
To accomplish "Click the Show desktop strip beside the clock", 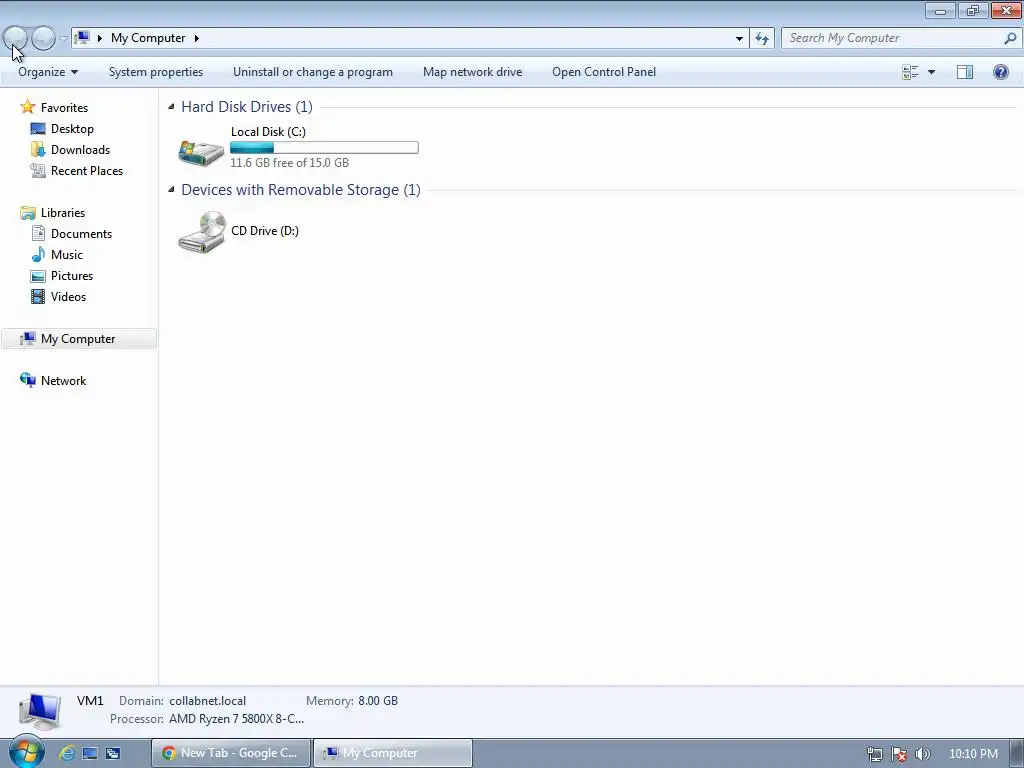I will click(1017, 753).
